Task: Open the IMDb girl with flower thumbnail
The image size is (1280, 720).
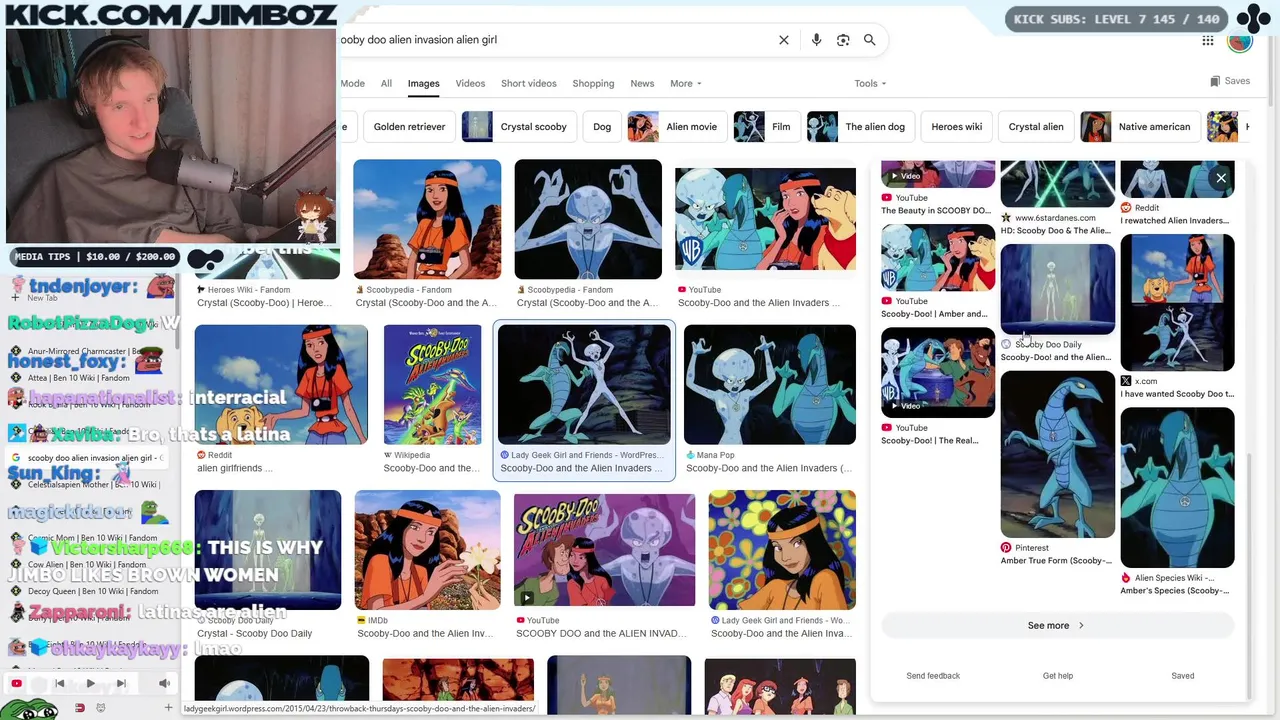Action: tap(427, 550)
